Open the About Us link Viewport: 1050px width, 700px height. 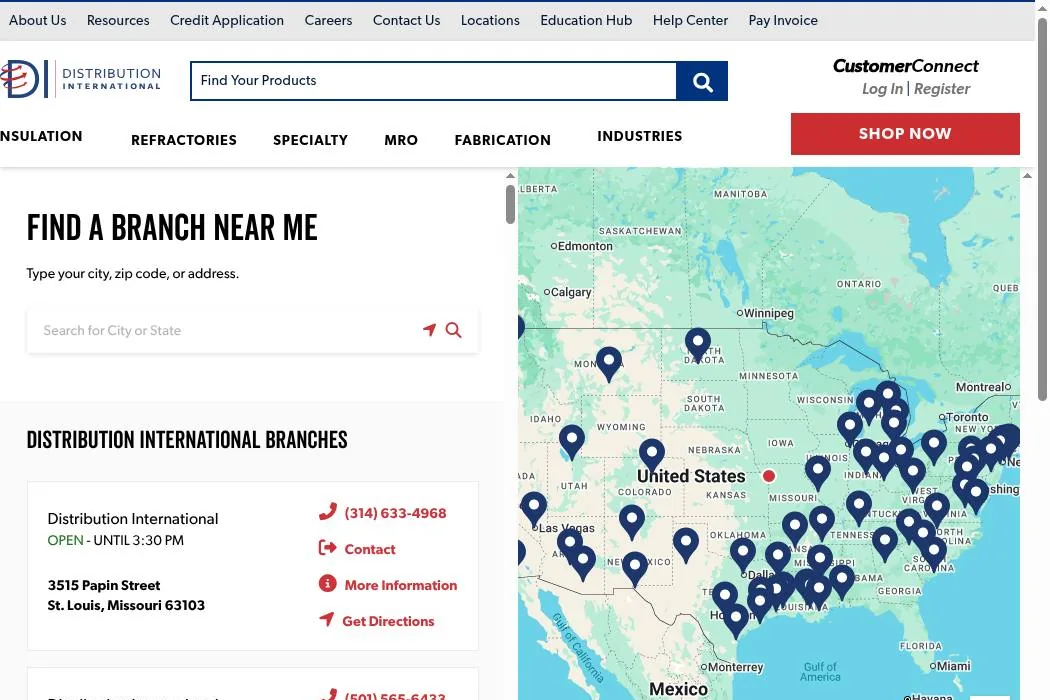(x=38, y=21)
